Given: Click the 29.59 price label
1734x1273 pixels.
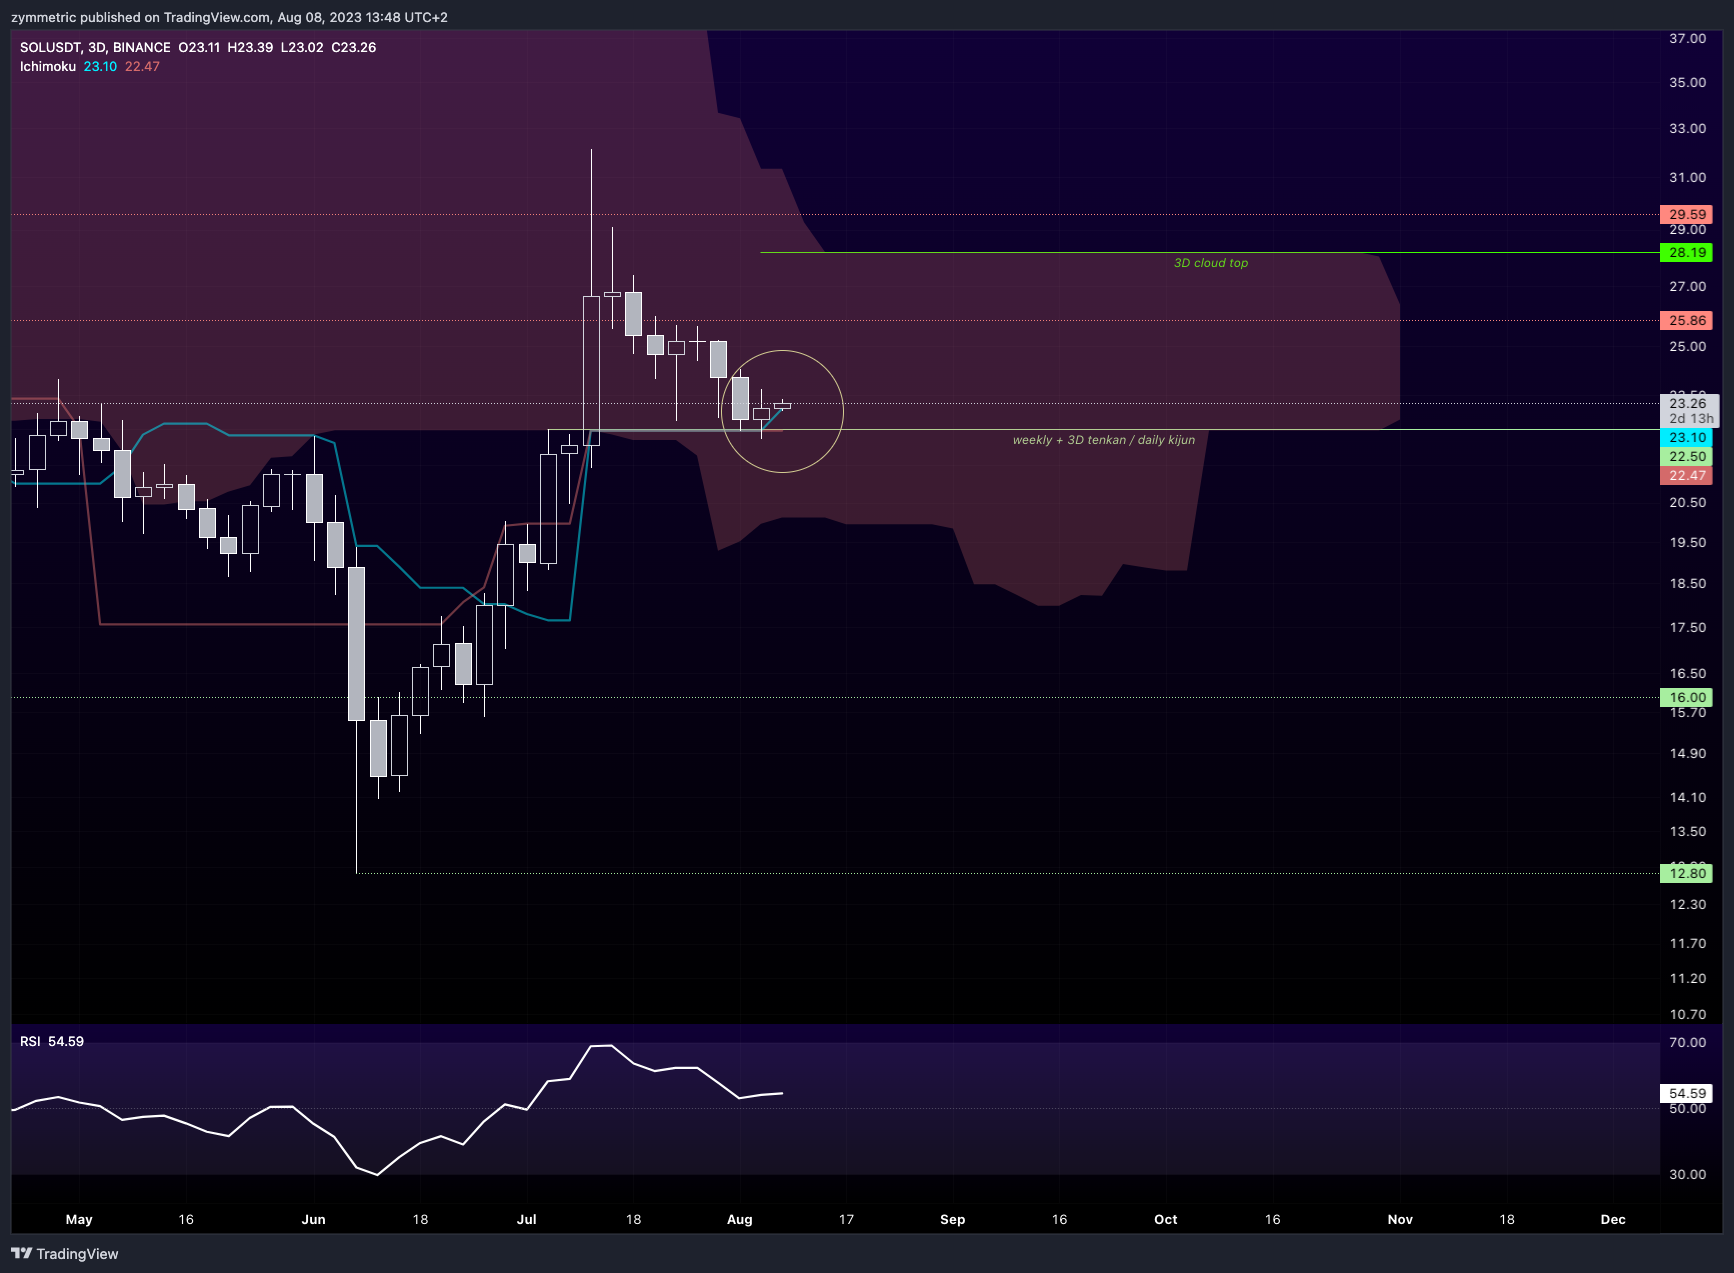Looking at the screenshot, I should pos(1686,214).
